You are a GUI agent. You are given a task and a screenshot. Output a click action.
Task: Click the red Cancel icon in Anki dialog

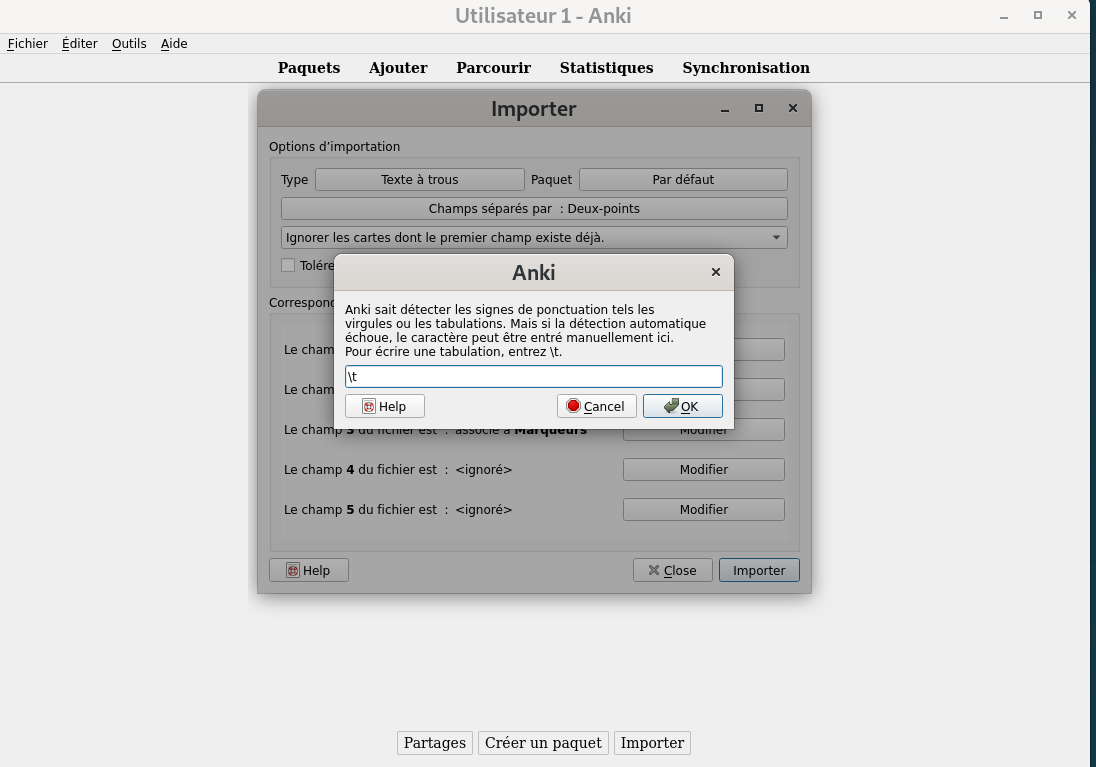pyautogui.click(x=573, y=406)
